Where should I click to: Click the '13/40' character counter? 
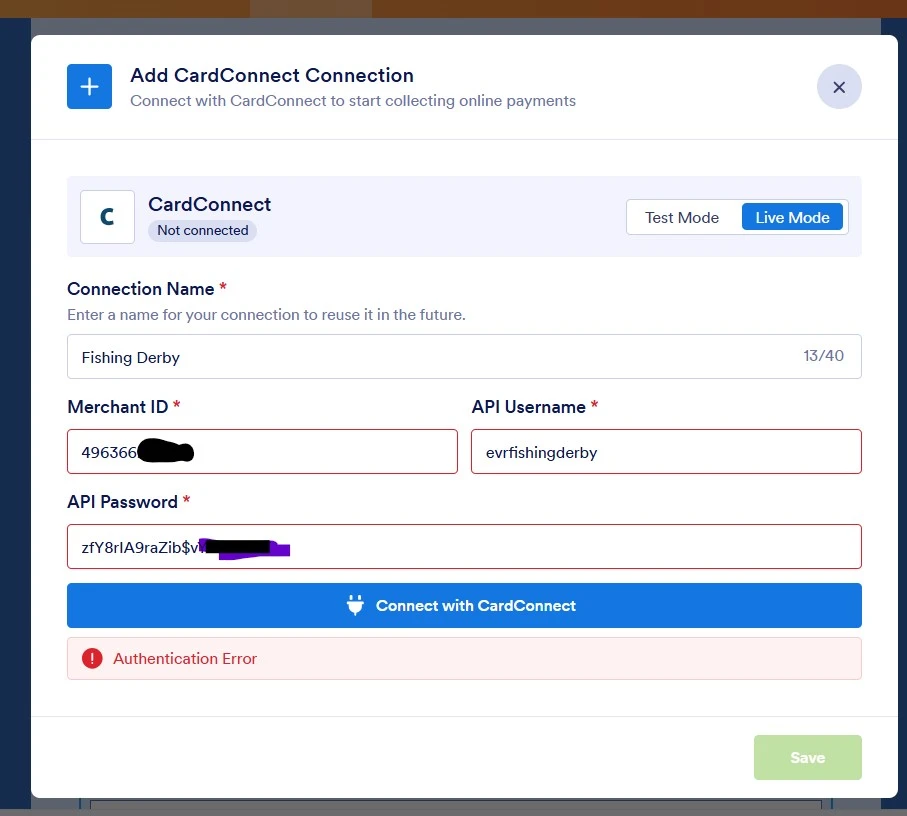pyautogui.click(x=823, y=356)
